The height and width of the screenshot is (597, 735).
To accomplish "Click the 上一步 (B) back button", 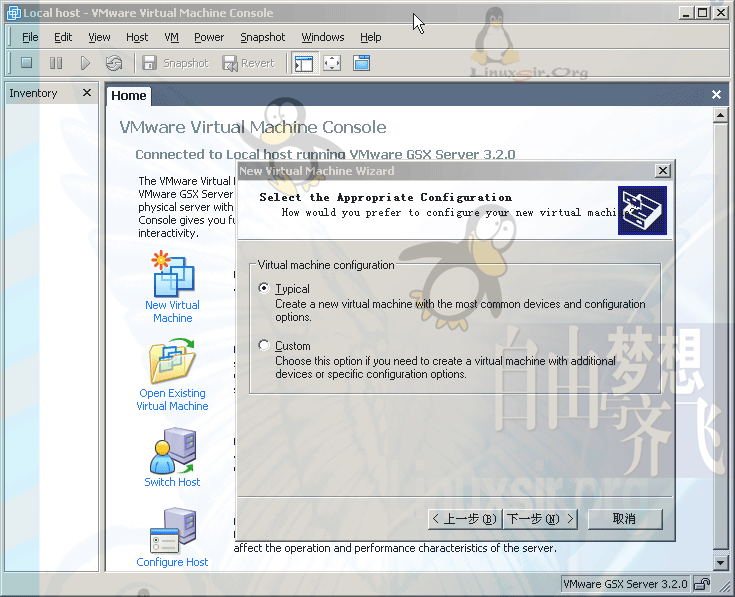I will click(x=465, y=519).
